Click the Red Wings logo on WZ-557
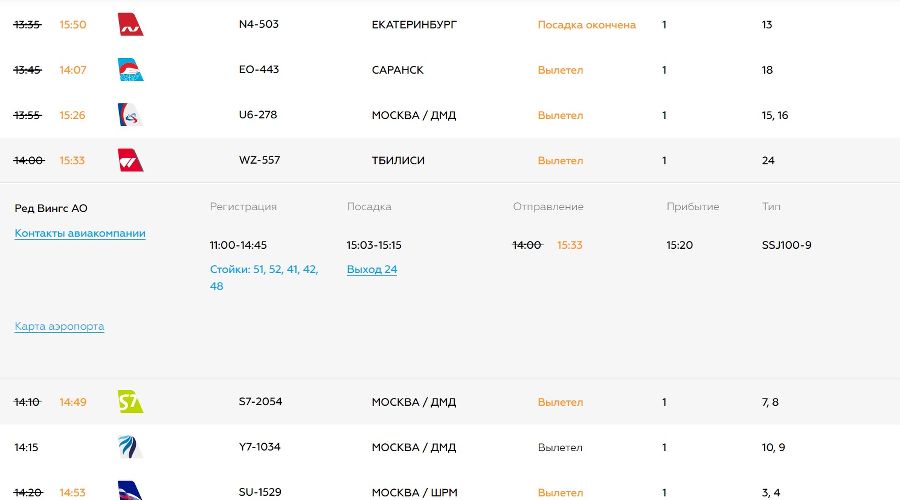 click(x=130, y=160)
